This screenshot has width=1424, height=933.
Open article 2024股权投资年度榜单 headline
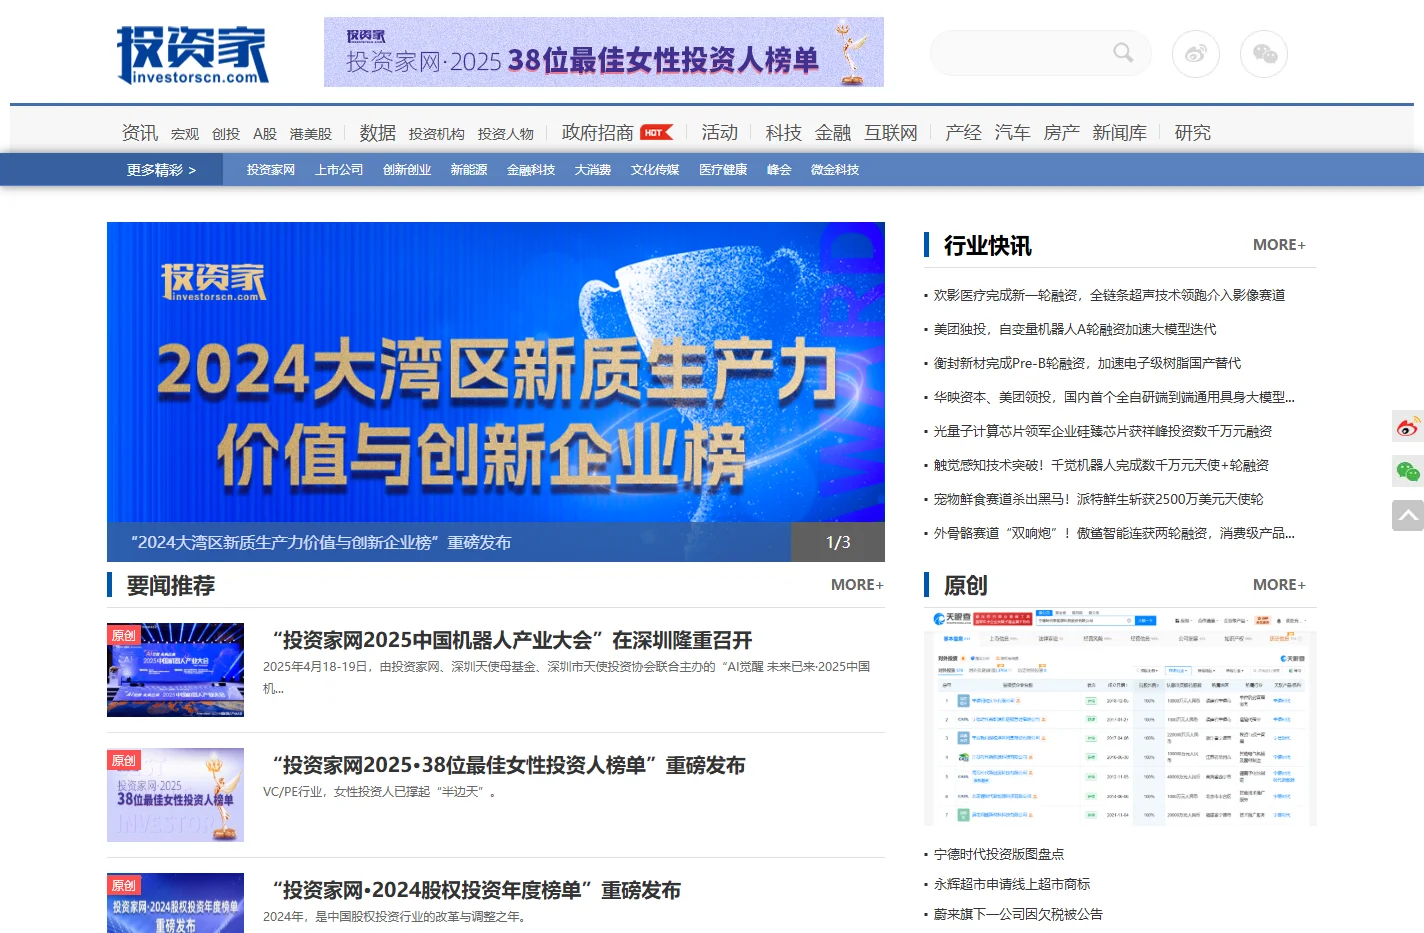pyautogui.click(x=476, y=890)
